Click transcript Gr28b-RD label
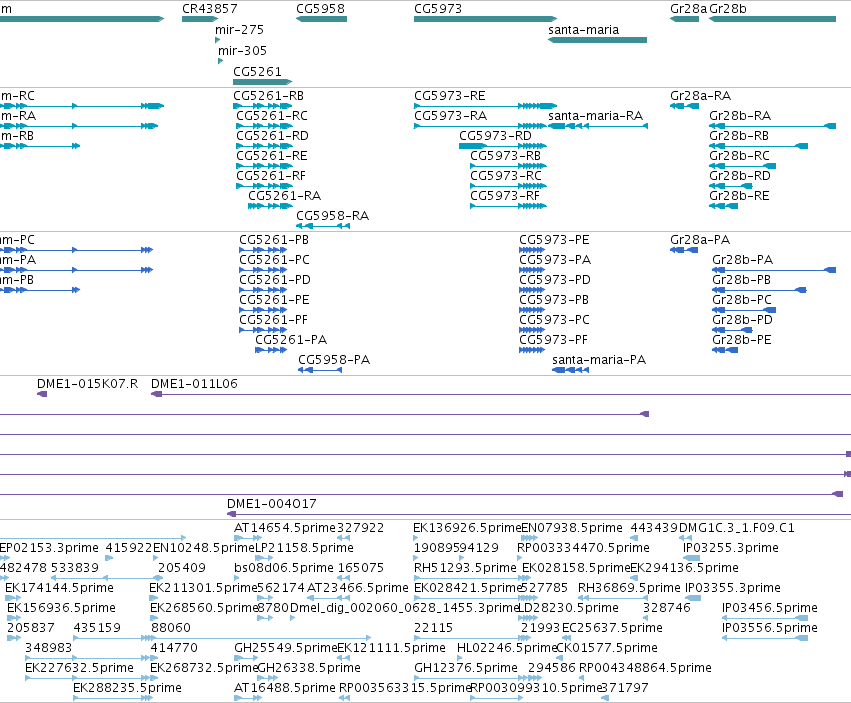The width and height of the screenshot is (851, 703). pos(740,176)
